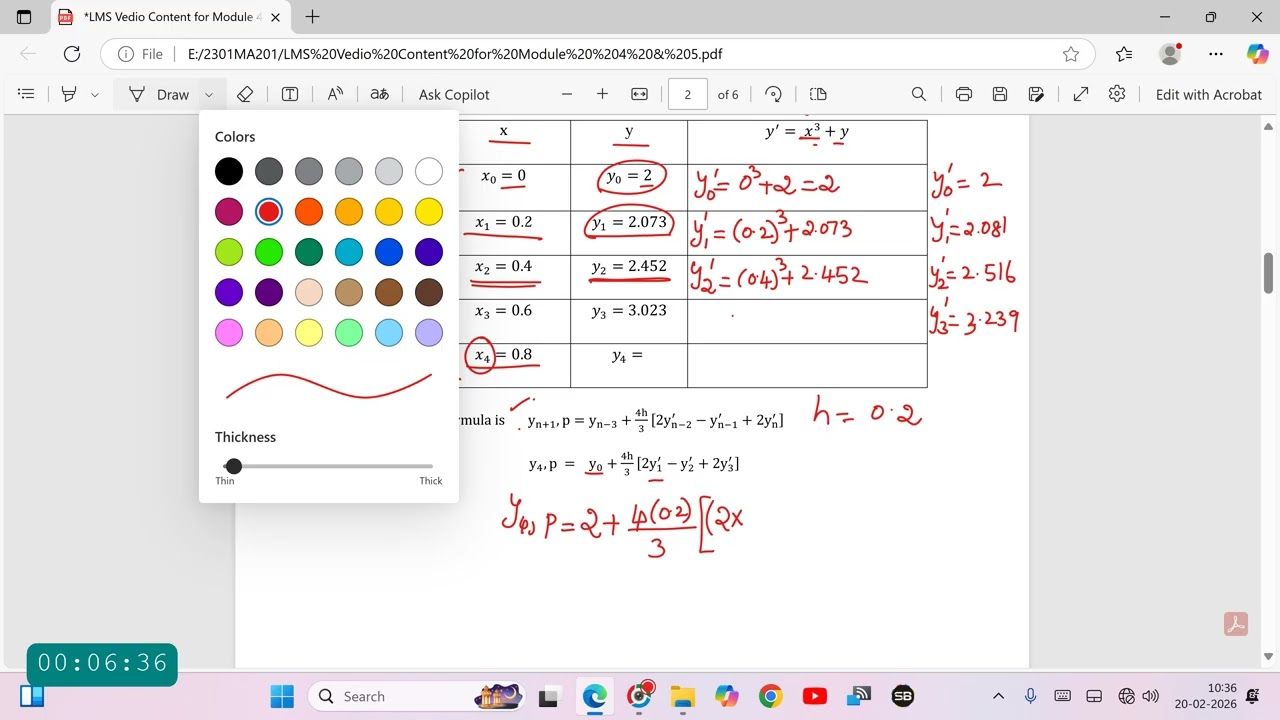Select the LMS Vedio Content tab
Screen dimensions: 1280x720
pos(170,17)
